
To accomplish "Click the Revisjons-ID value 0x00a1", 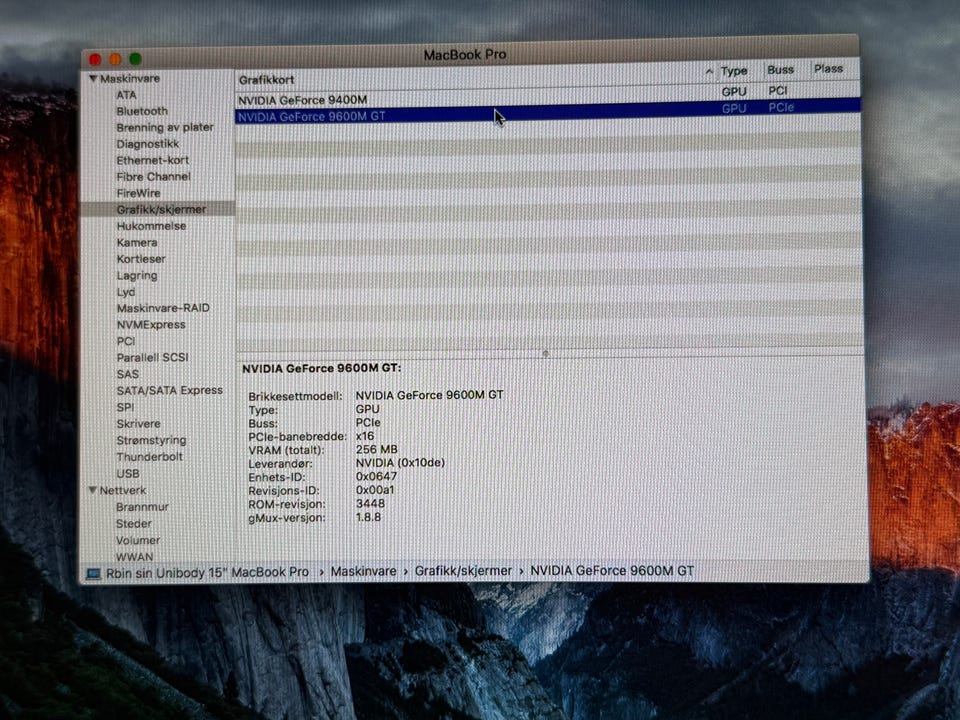I will [375, 490].
